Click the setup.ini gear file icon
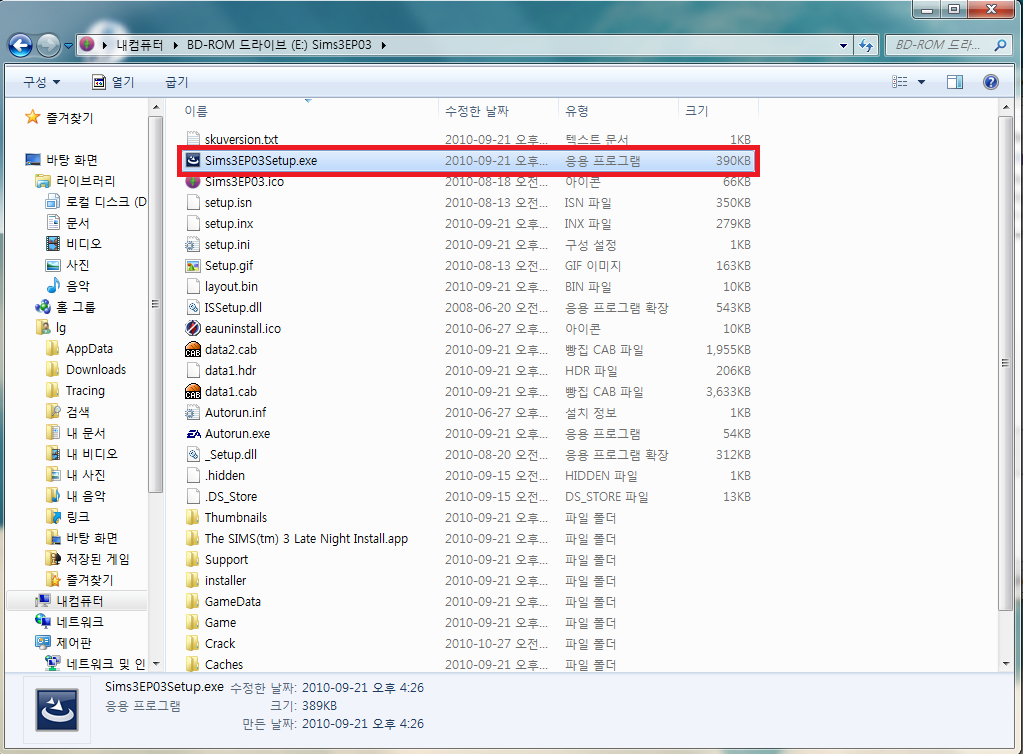The image size is (1023, 754). click(192, 245)
